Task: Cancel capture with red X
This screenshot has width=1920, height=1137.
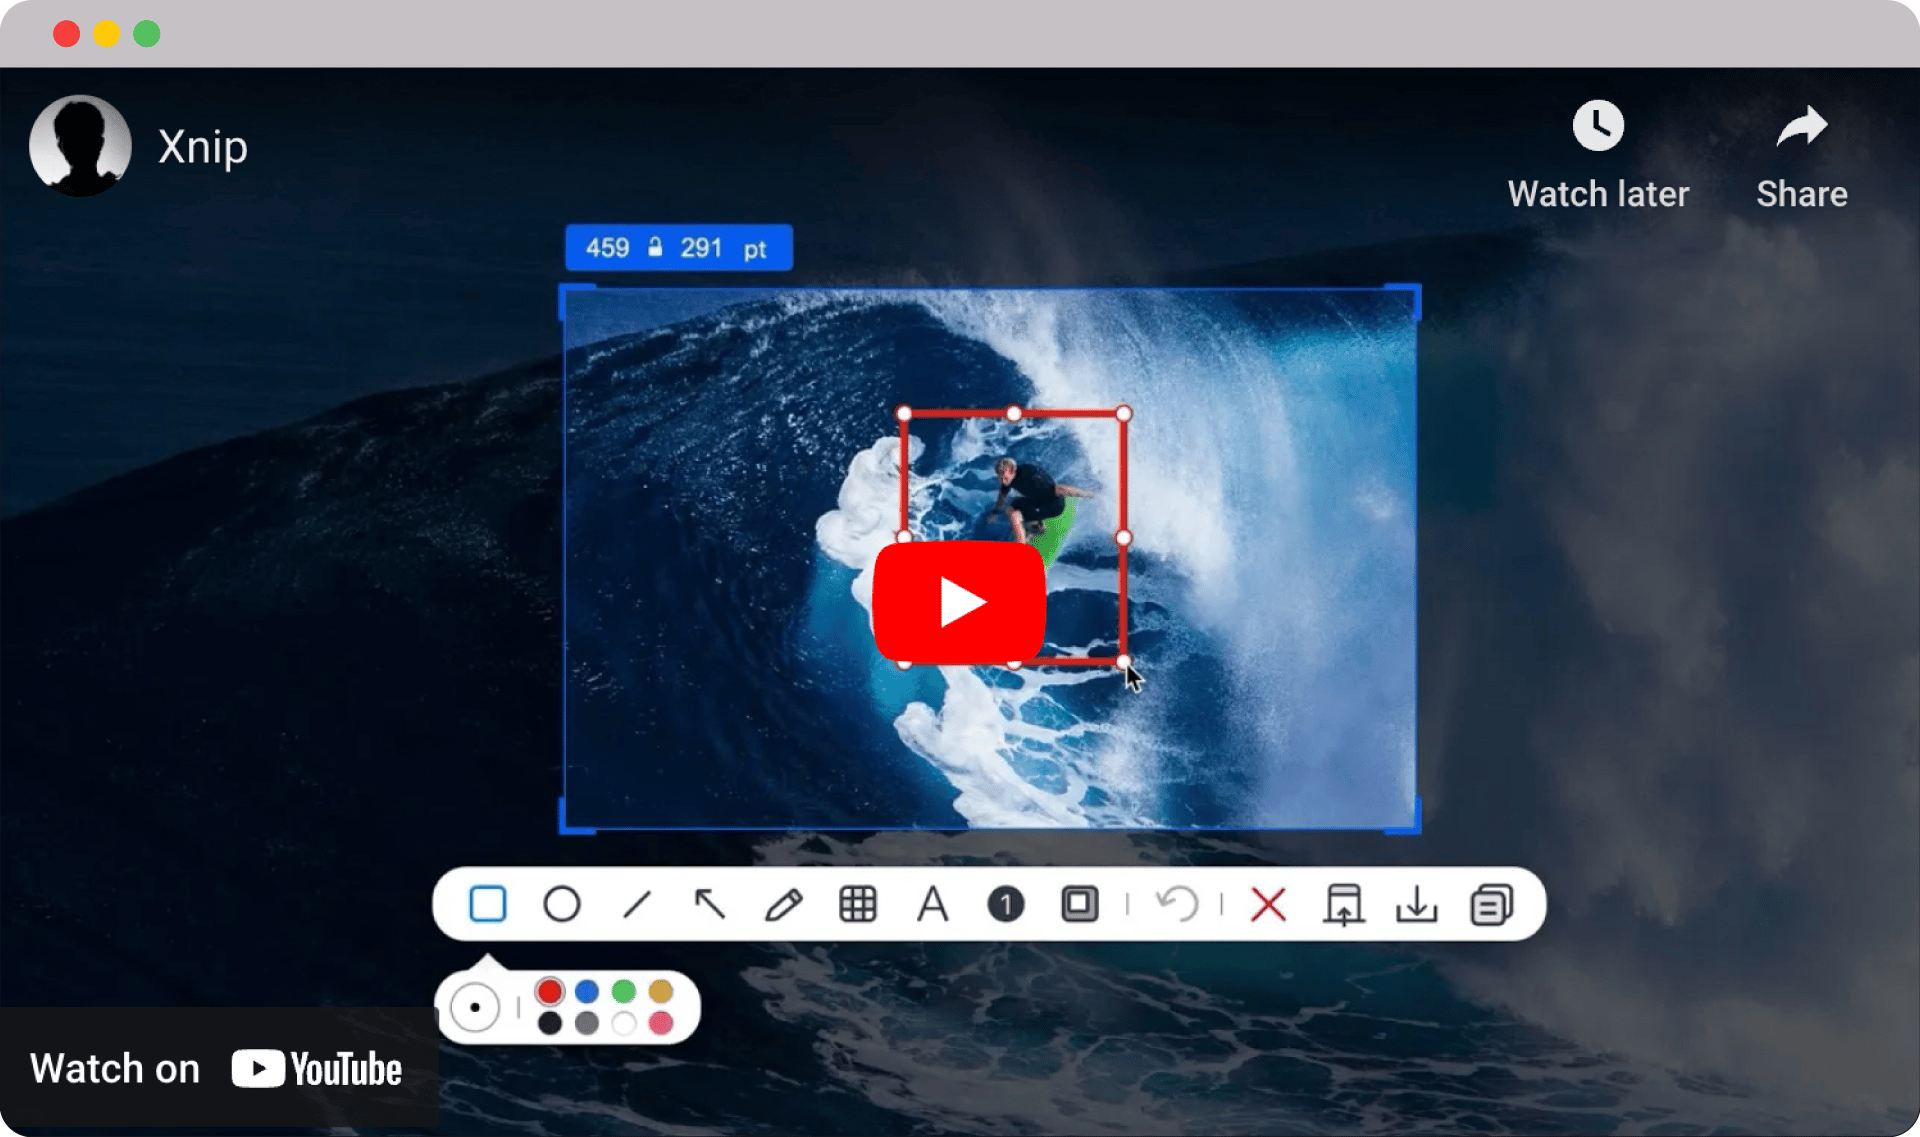Action: tap(1268, 904)
